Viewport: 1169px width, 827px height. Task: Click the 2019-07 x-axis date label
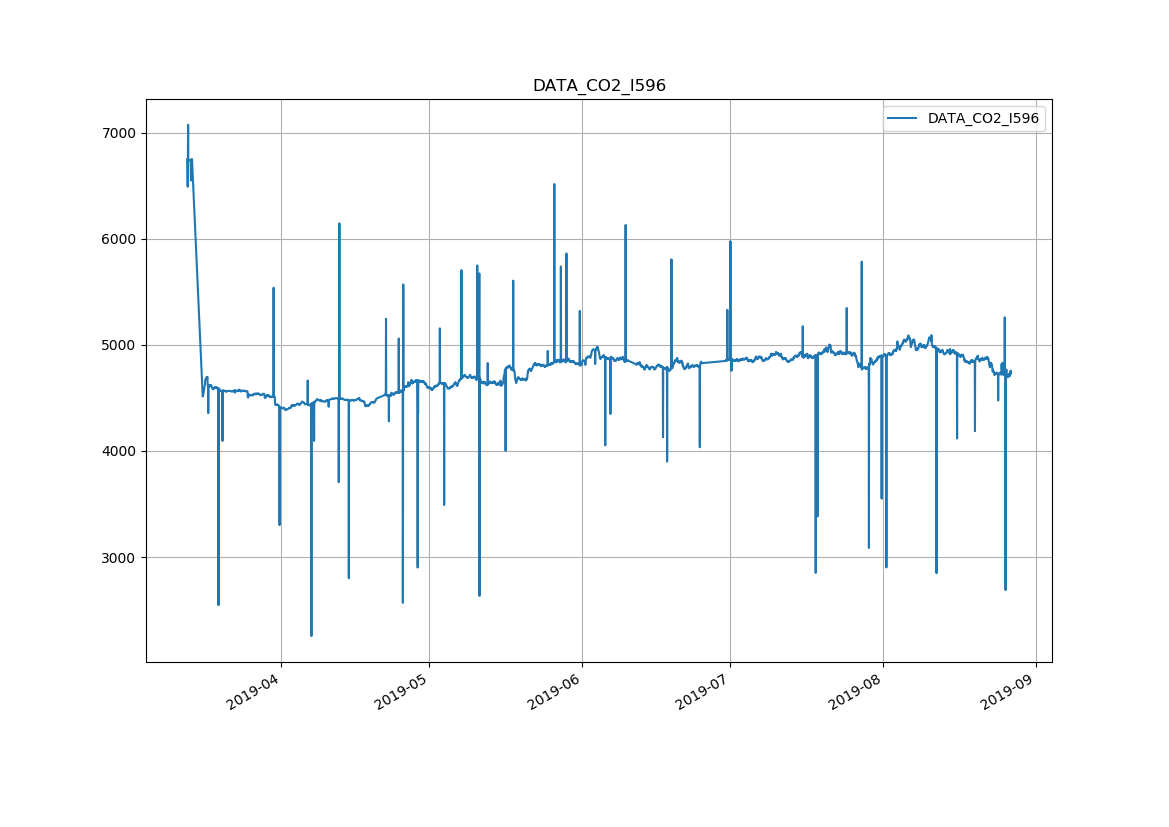704,690
